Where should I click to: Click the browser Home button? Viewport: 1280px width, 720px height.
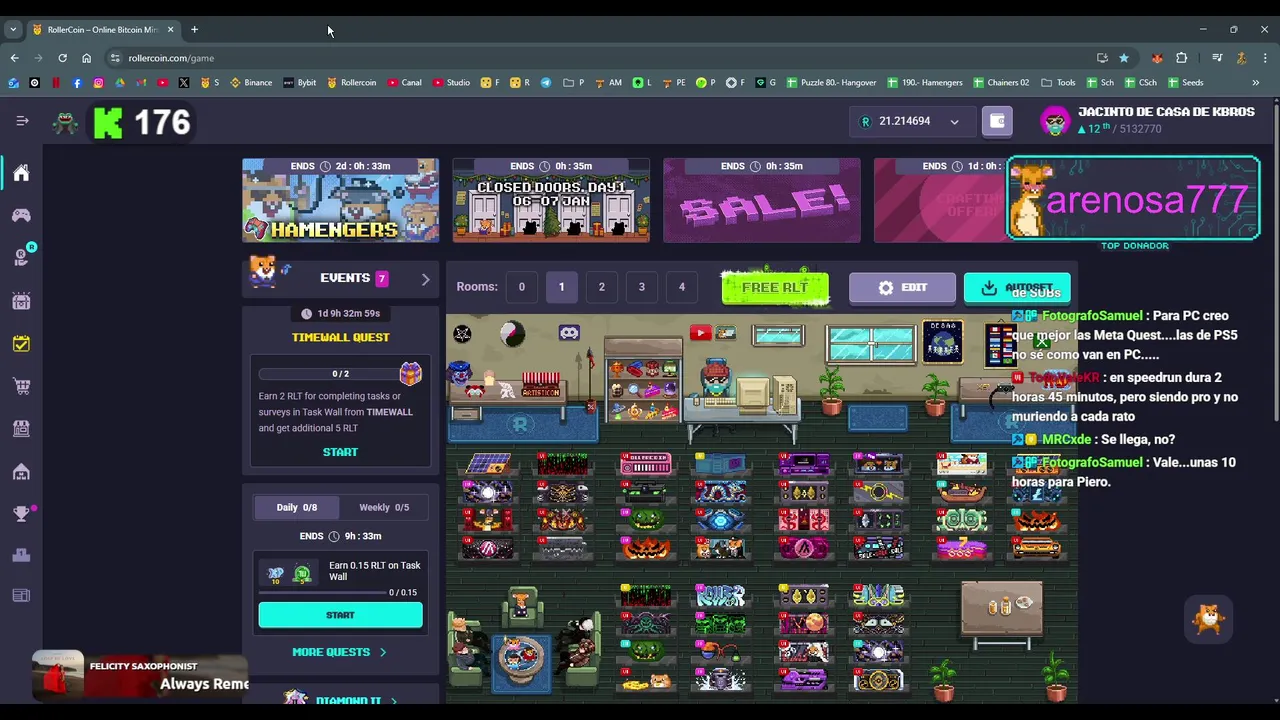pos(86,58)
